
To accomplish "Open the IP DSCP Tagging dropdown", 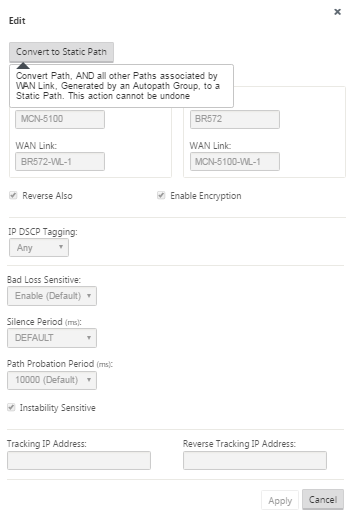I will pyautogui.click(x=39, y=248).
